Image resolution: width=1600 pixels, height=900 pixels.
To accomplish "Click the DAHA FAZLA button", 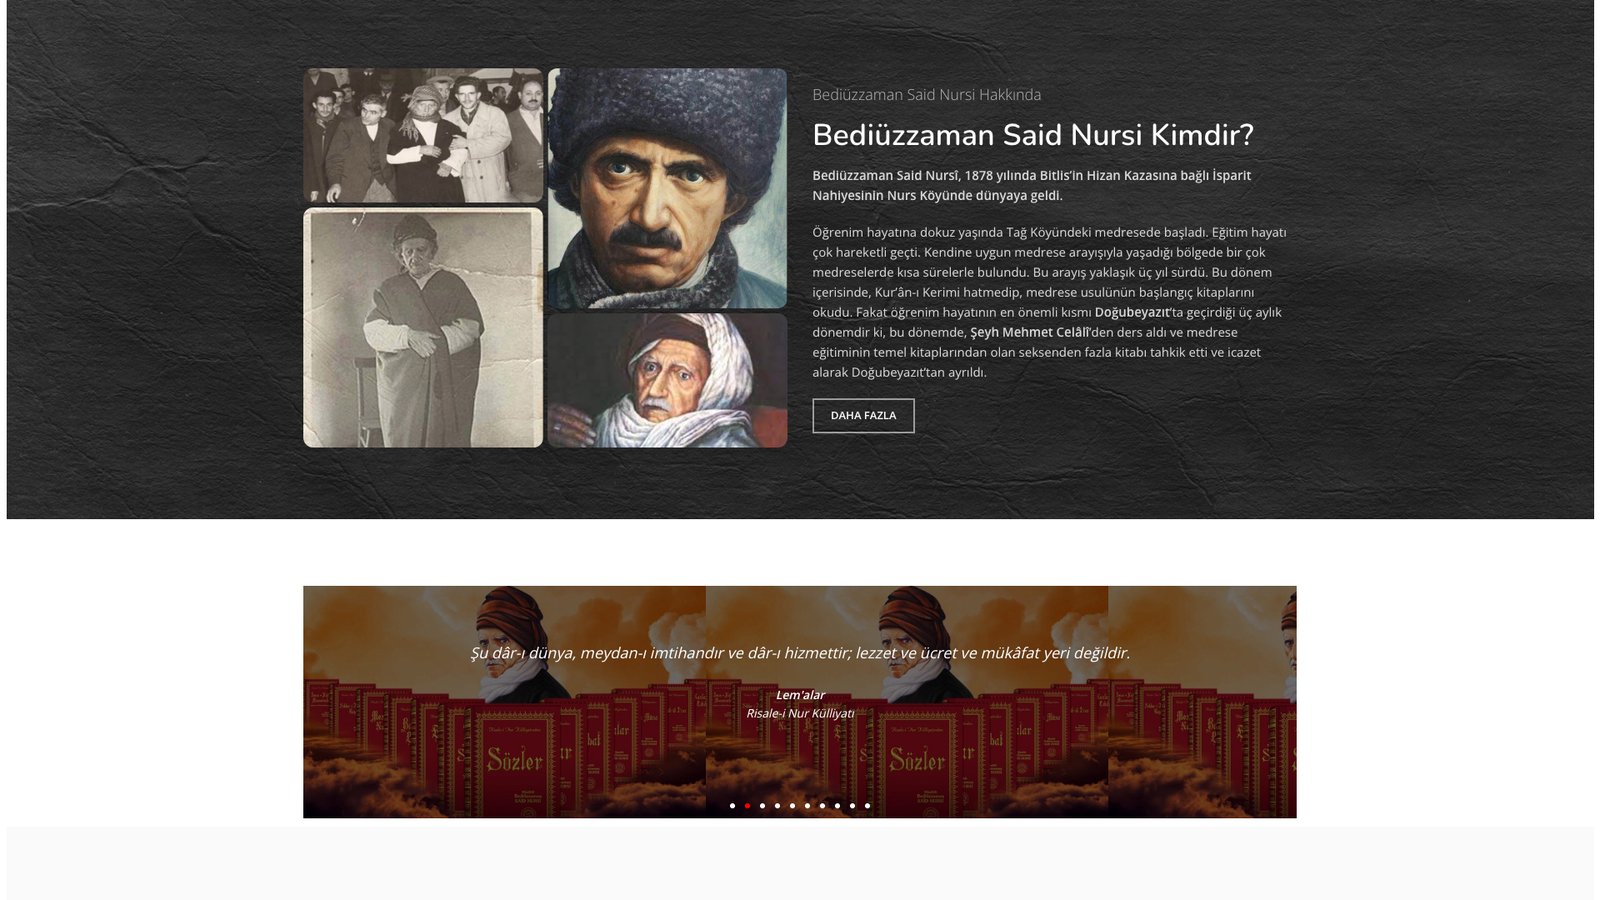I will tap(863, 415).
